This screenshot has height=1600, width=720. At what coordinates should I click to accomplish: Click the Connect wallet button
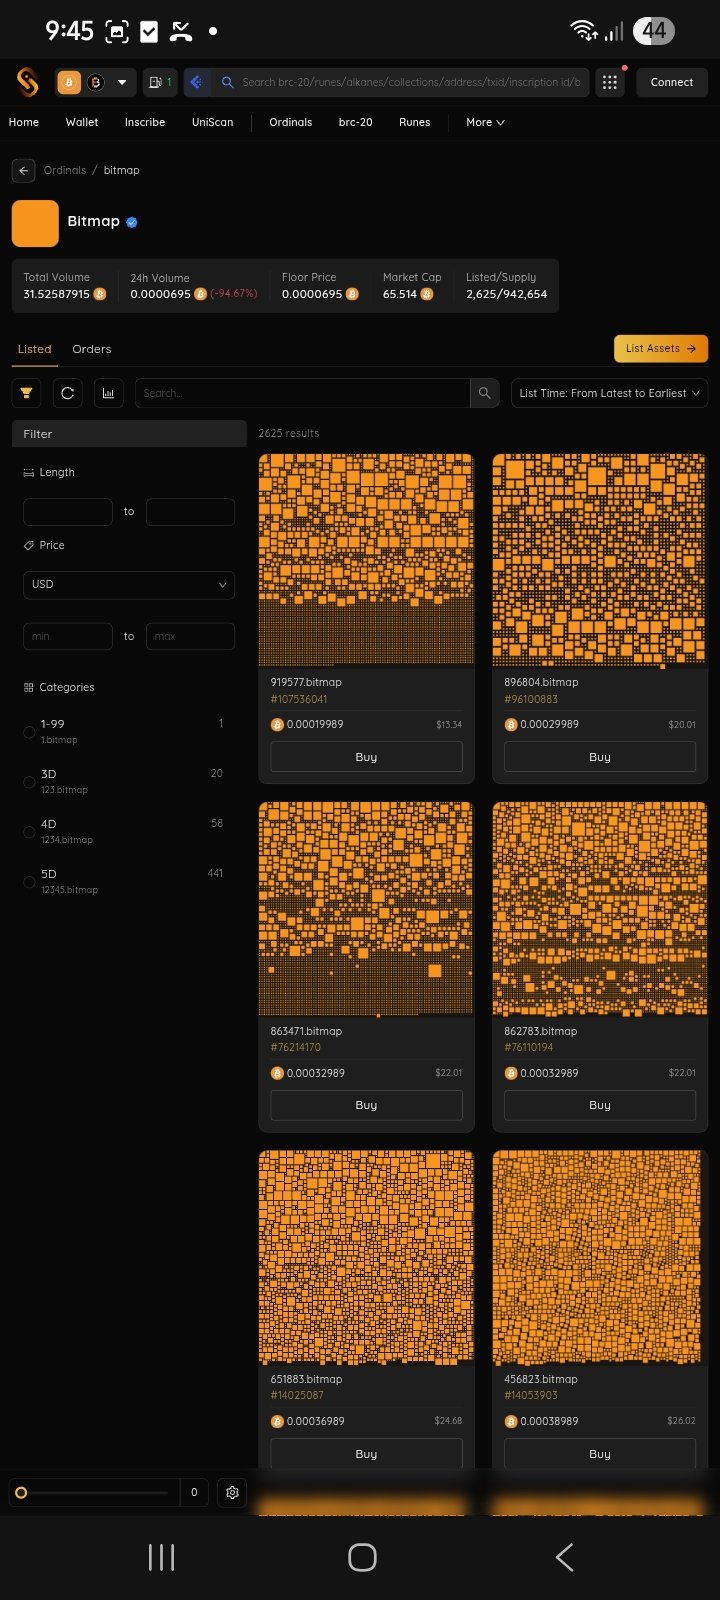tap(672, 82)
